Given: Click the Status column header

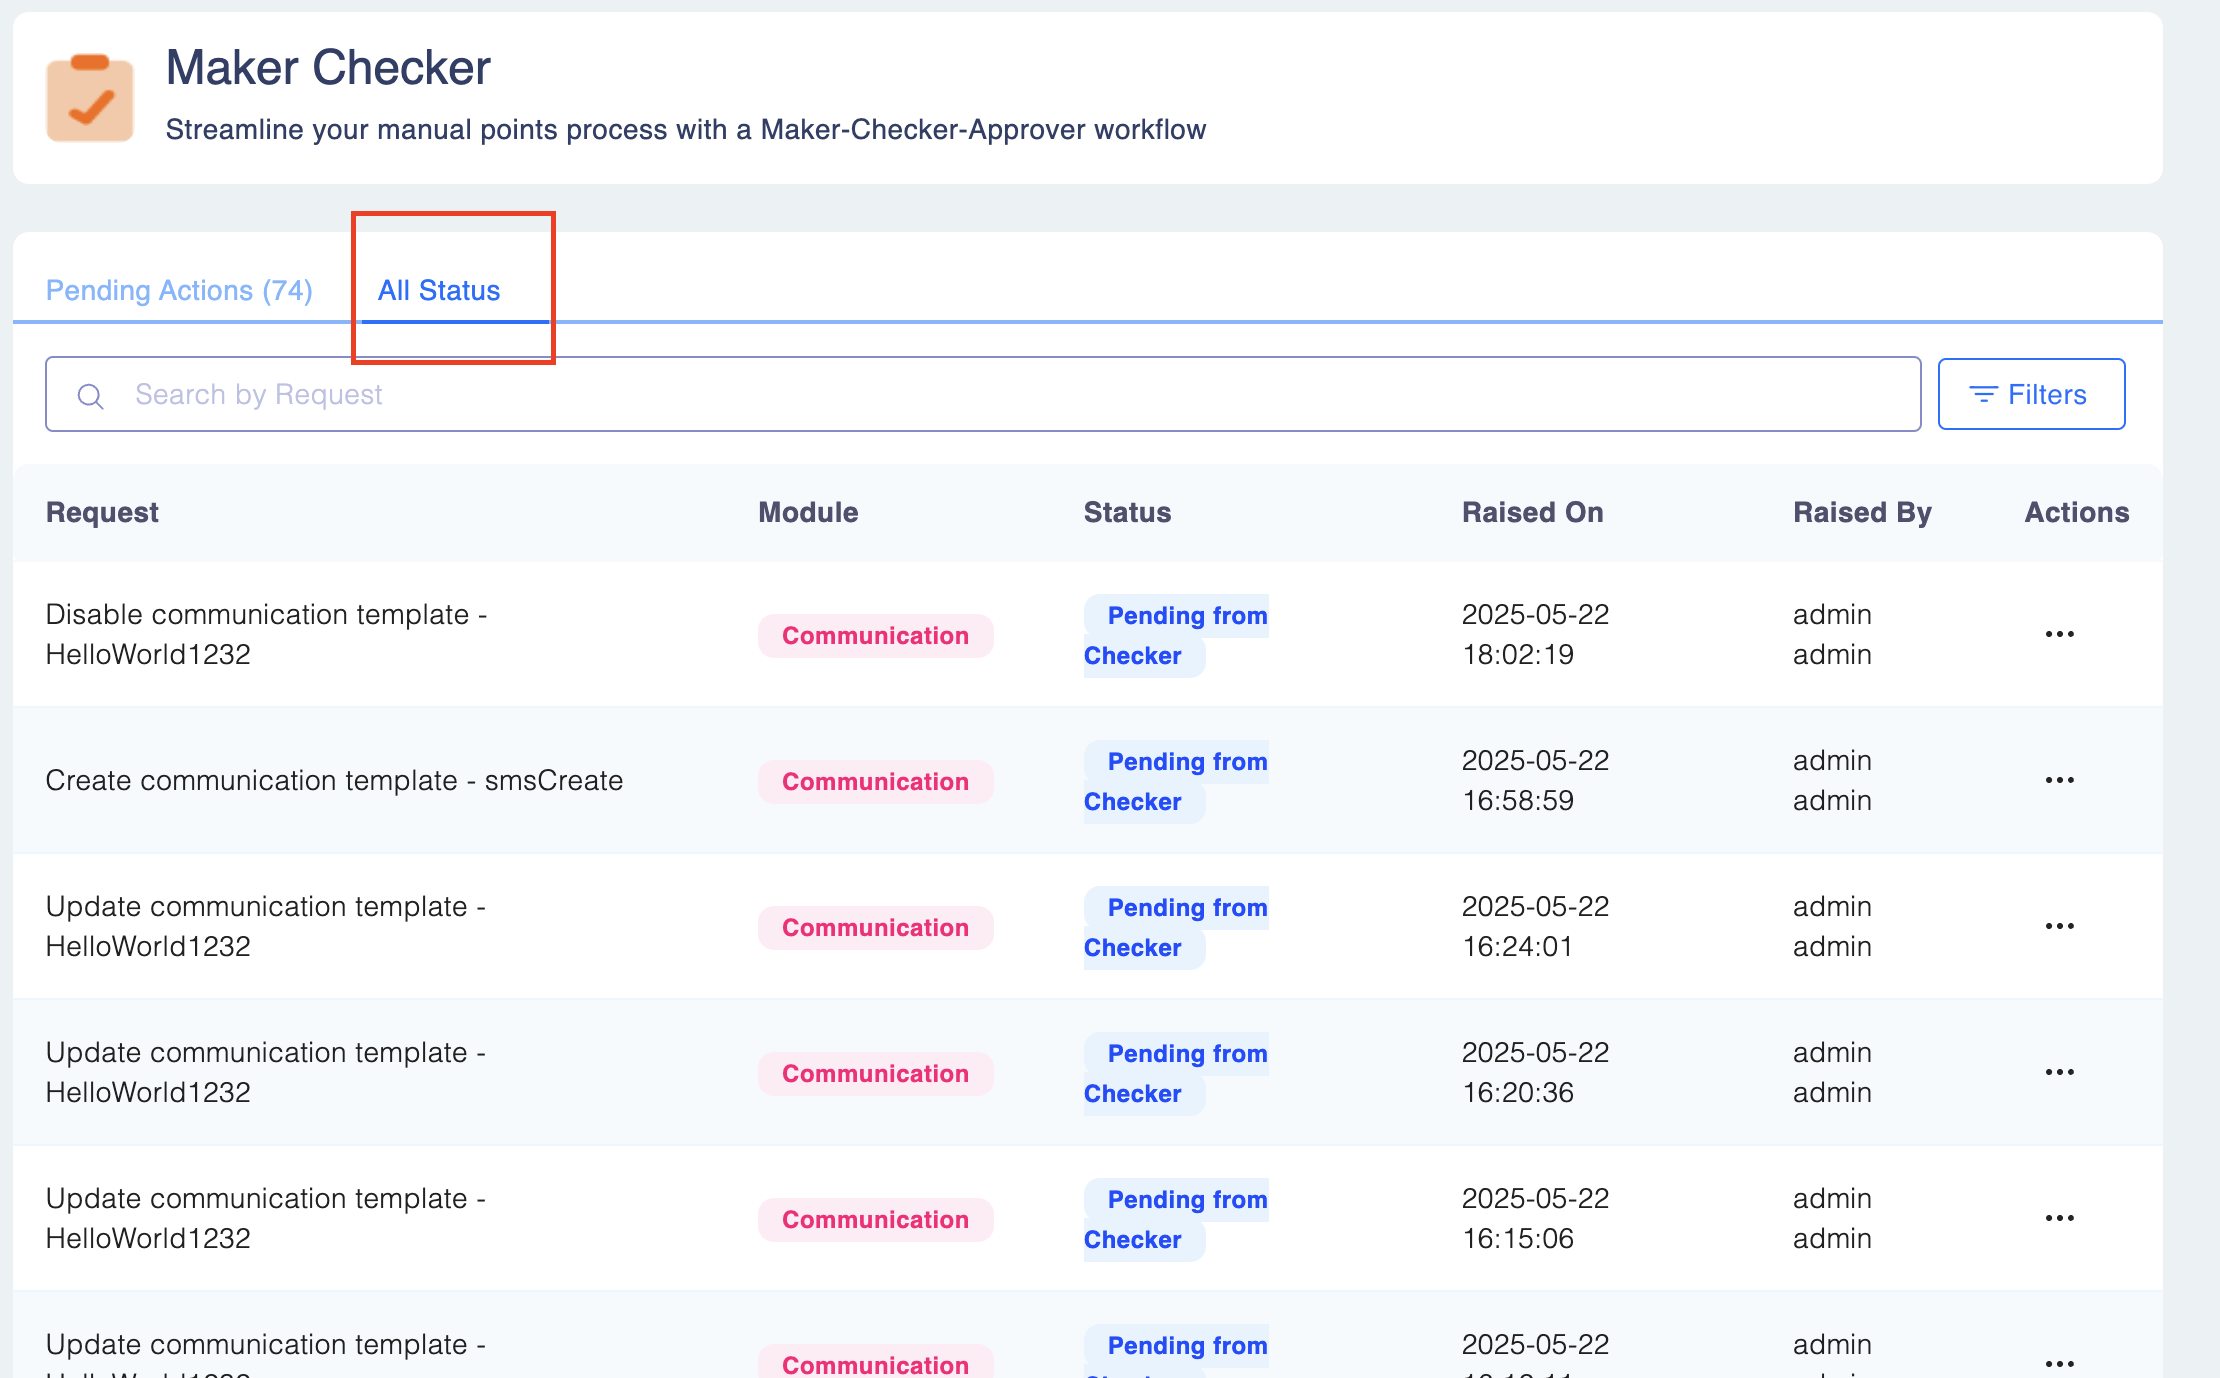Looking at the screenshot, I should pyautogui.click(x=1127, y=512).
